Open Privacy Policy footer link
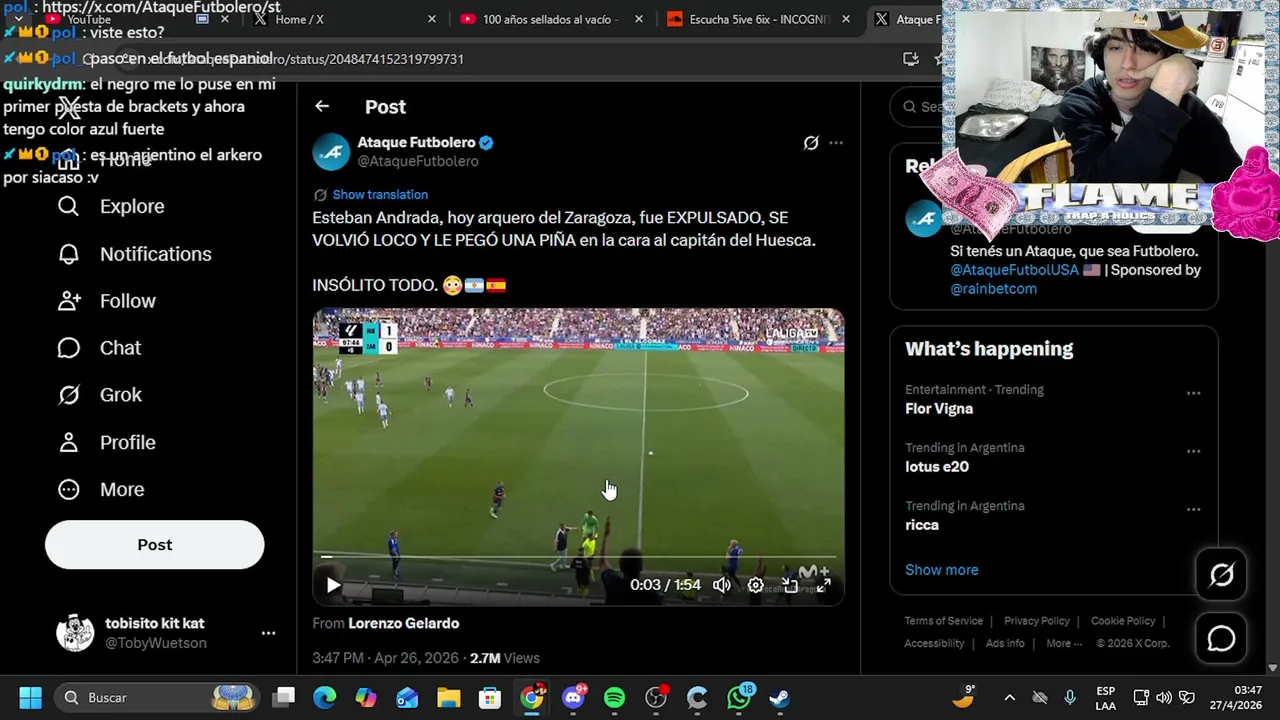The image size is (1280, 720). [1037, 621]
